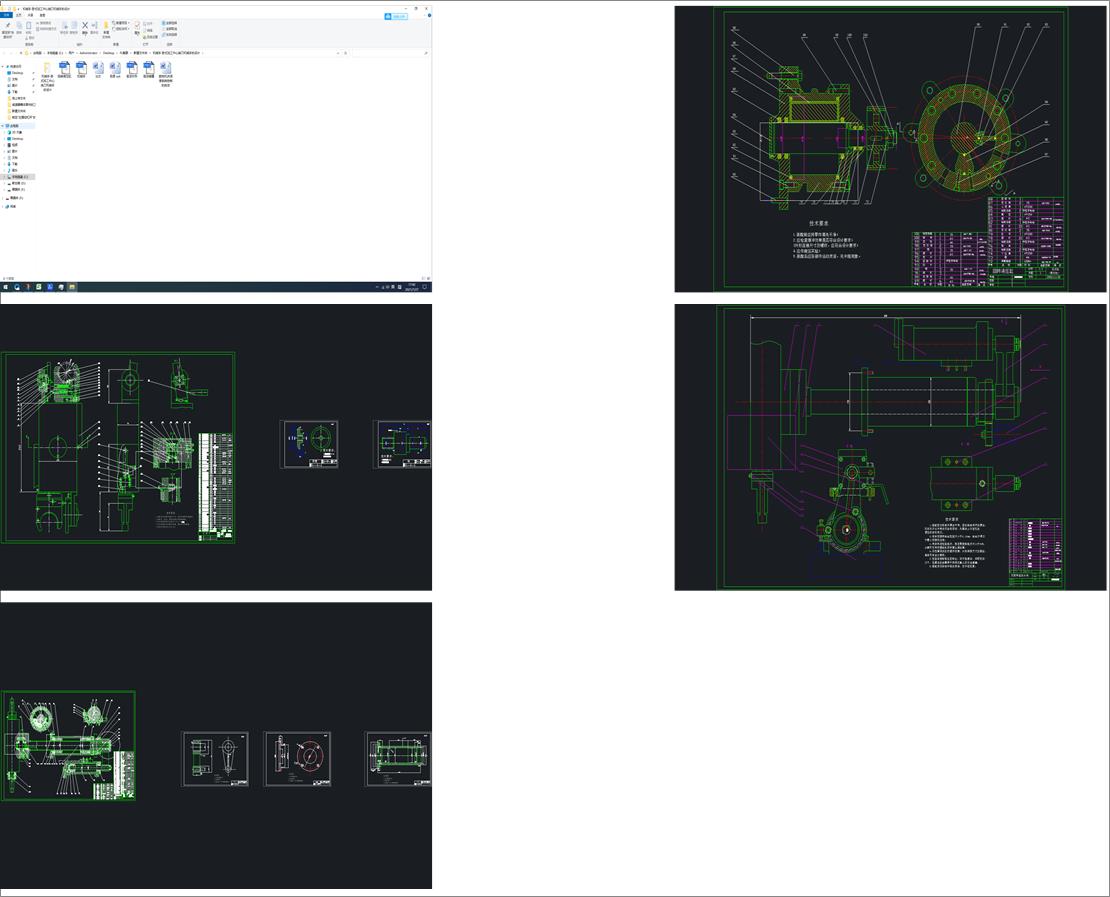Create a new folder via ribbon icon
The height and width of the screenshot is (897, 1110).
coord(106,27)
